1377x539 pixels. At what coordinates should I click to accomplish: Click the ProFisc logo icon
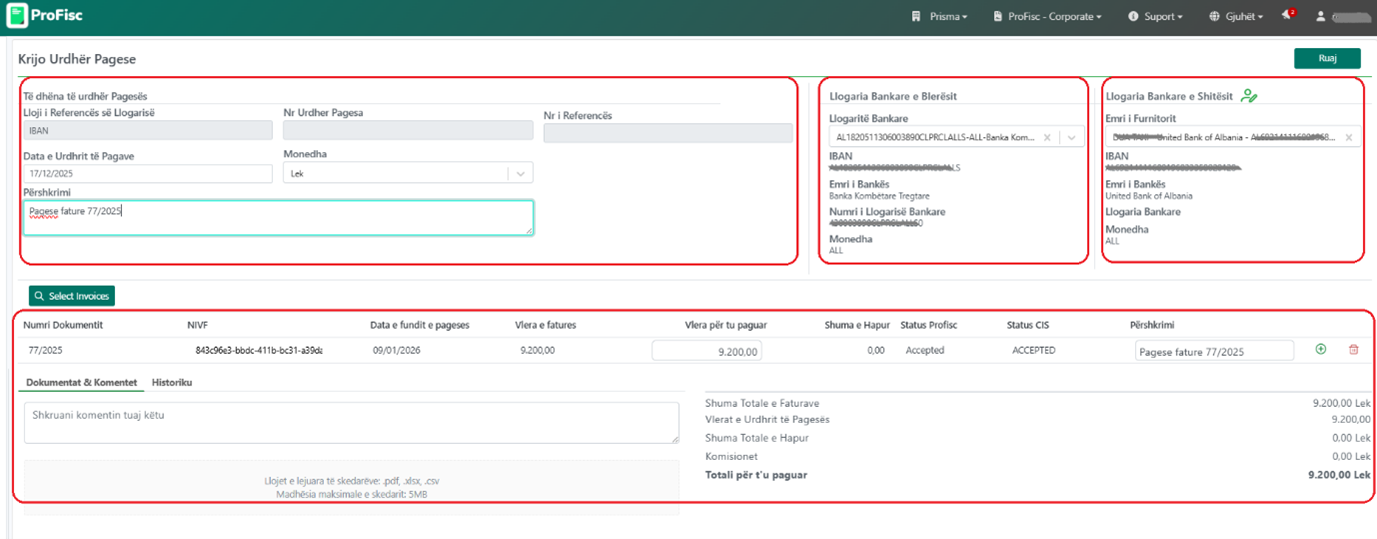[x=17, y=17]
